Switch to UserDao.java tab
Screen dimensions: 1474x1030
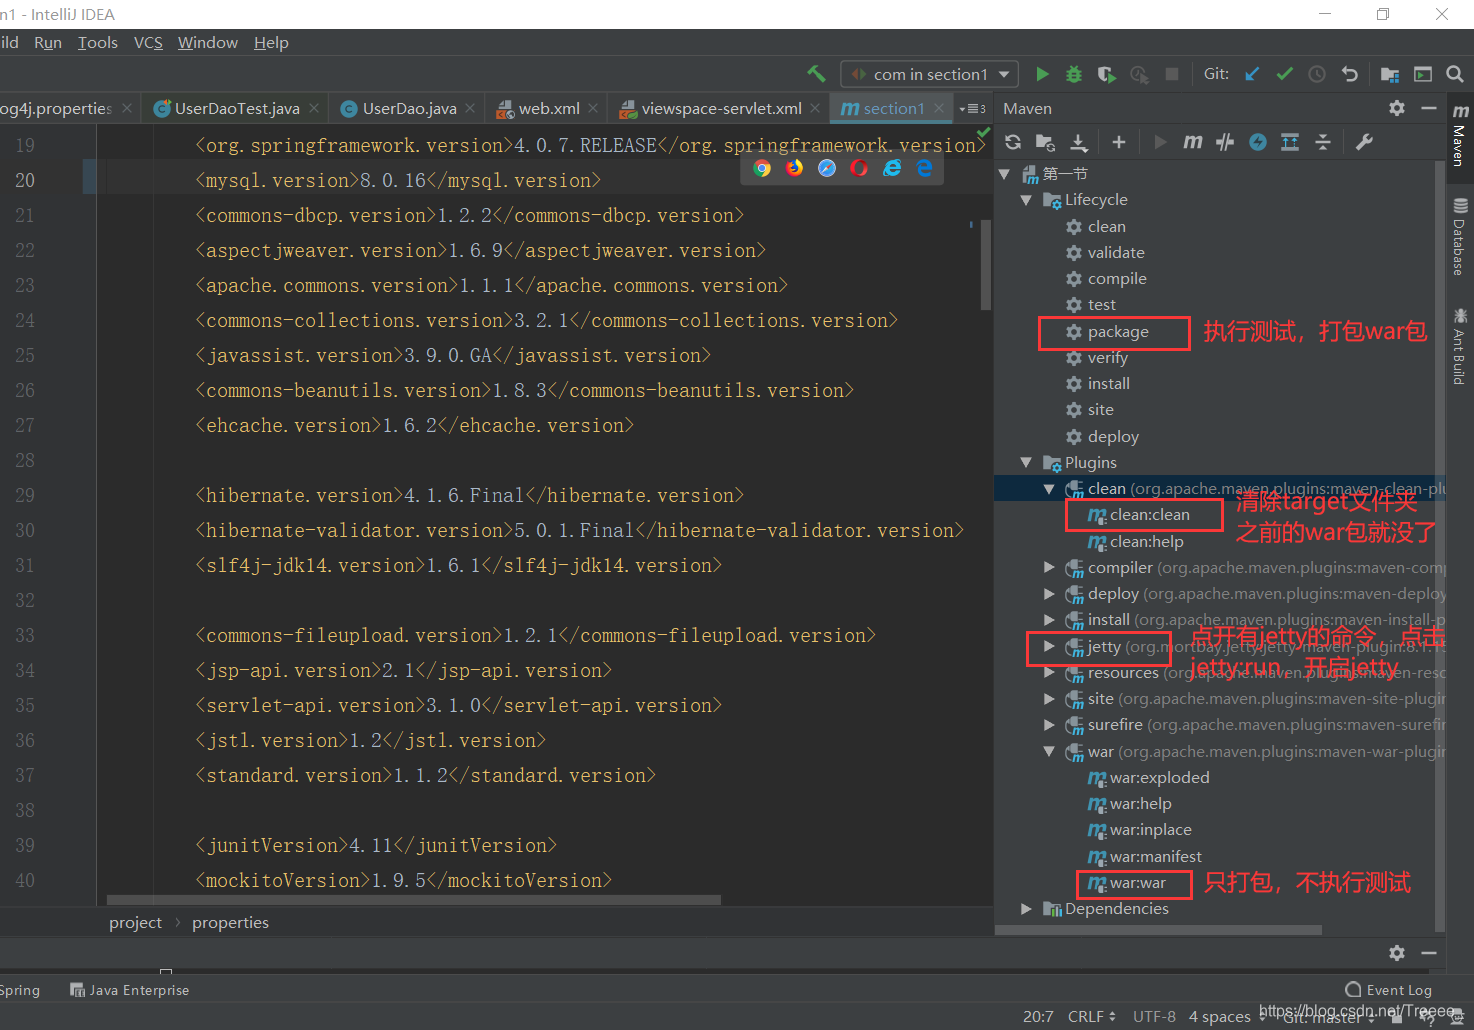click(409, 108)
